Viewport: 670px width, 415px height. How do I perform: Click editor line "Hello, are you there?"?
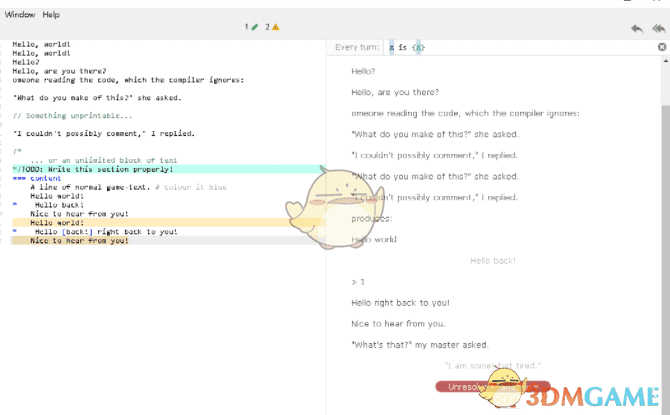pyautogui.click(x=59, y=71)
